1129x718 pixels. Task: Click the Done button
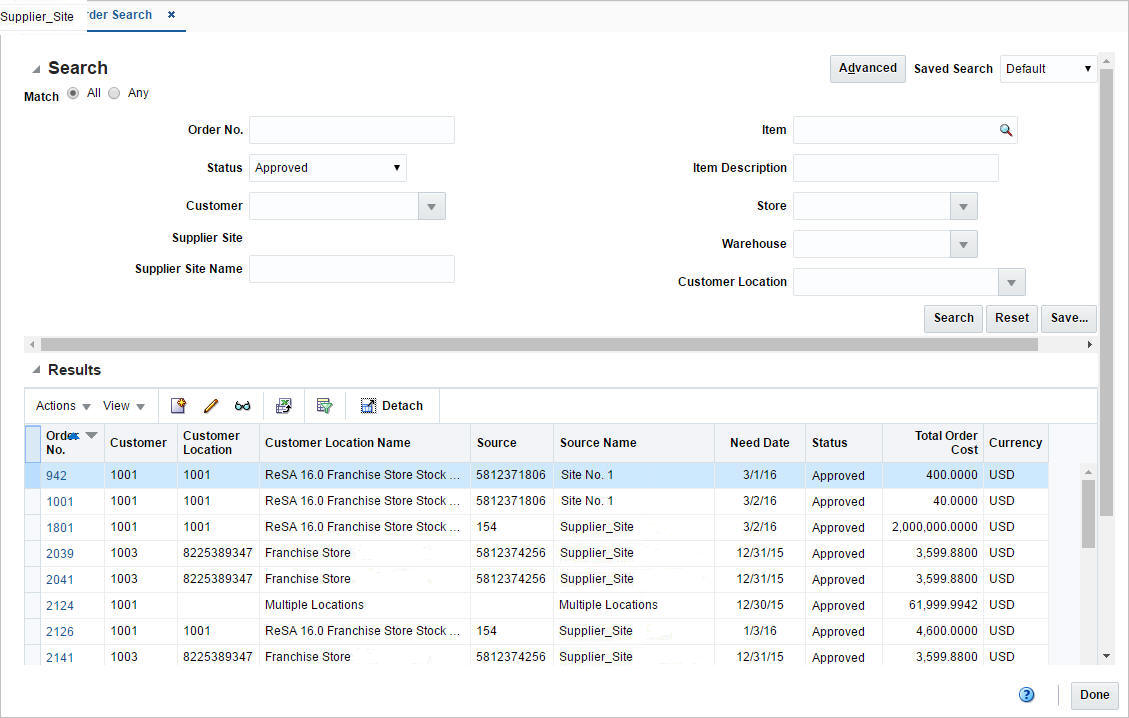(1094, 694)
